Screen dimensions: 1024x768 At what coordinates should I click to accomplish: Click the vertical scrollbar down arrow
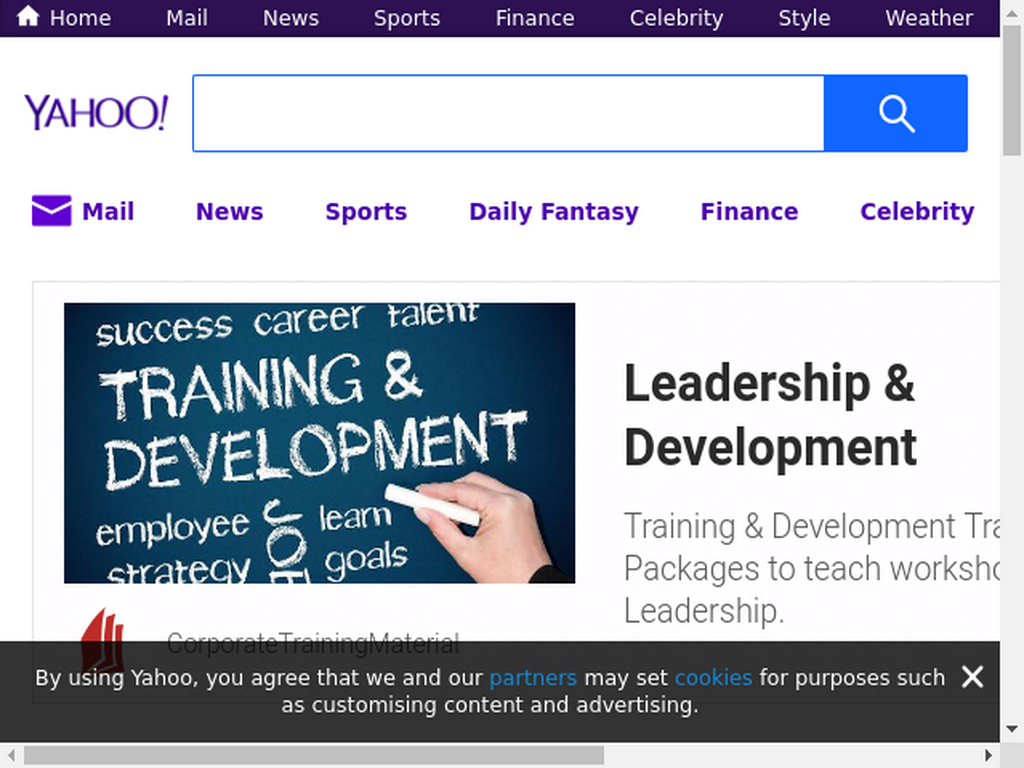coord(1012,729)
